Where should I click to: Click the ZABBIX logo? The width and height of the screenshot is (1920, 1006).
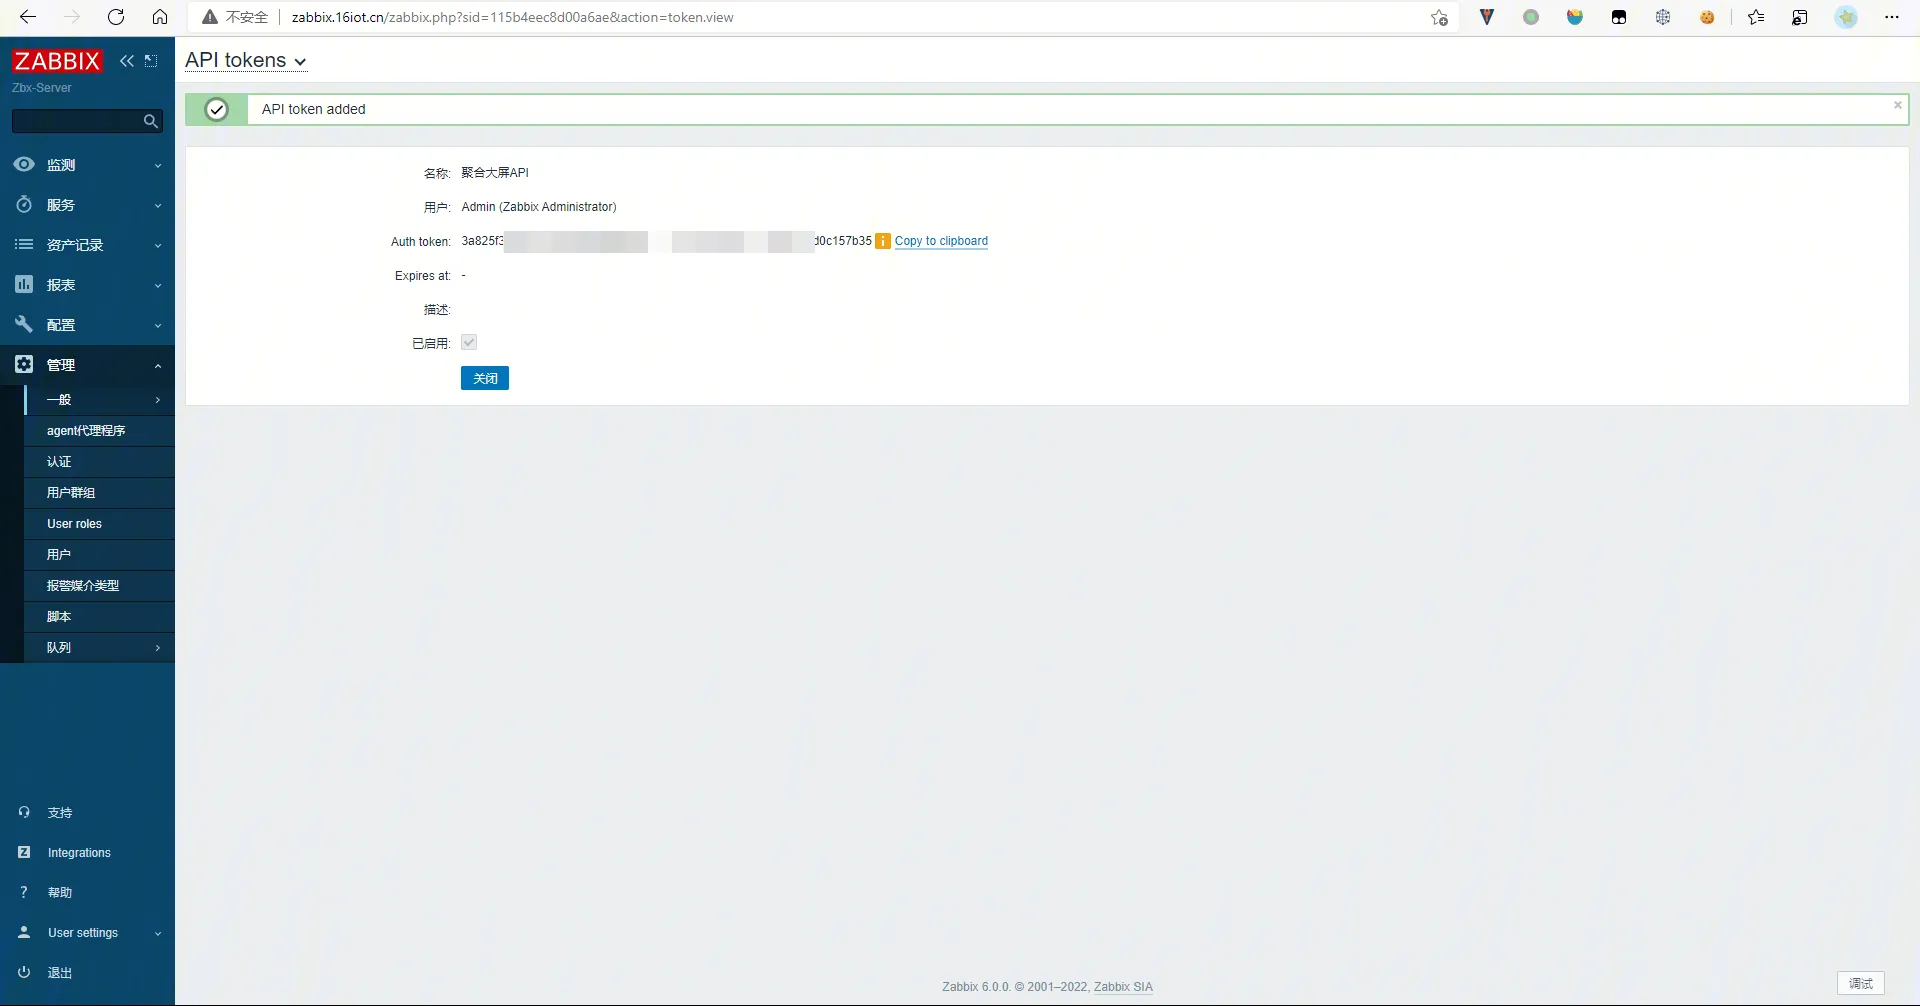point(57,61)
